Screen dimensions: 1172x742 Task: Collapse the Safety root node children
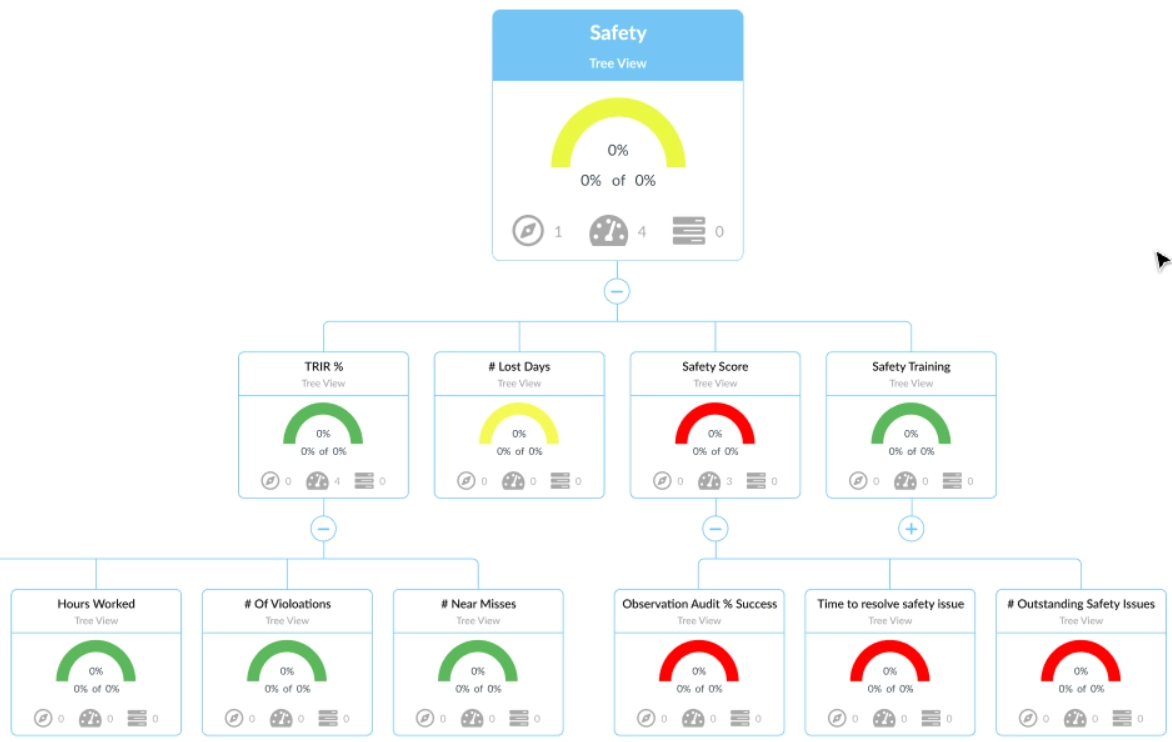[617, 292]
